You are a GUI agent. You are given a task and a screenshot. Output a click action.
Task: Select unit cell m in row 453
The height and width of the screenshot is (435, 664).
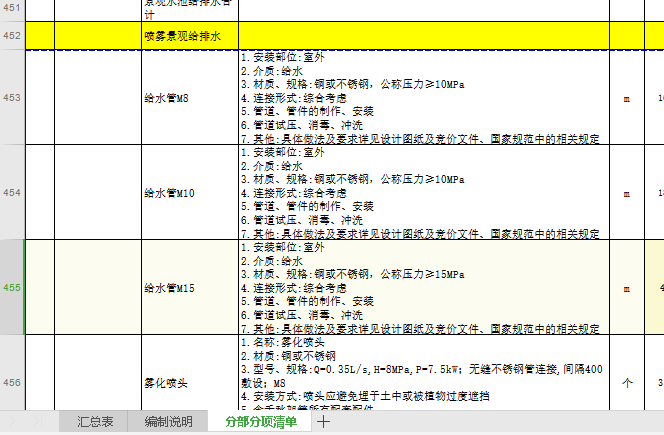627,97
